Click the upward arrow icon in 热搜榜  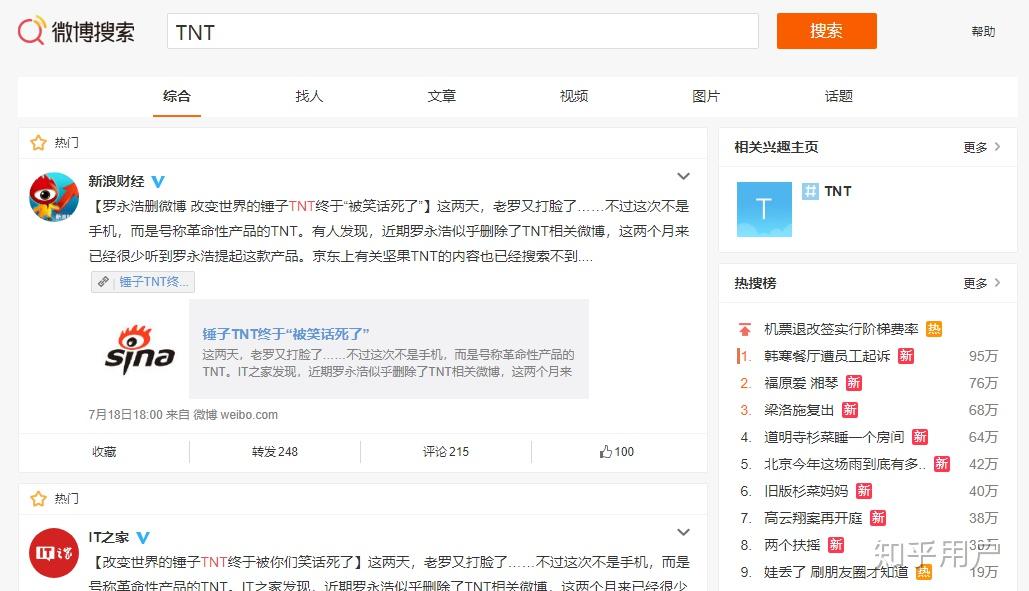pos(742,328)
